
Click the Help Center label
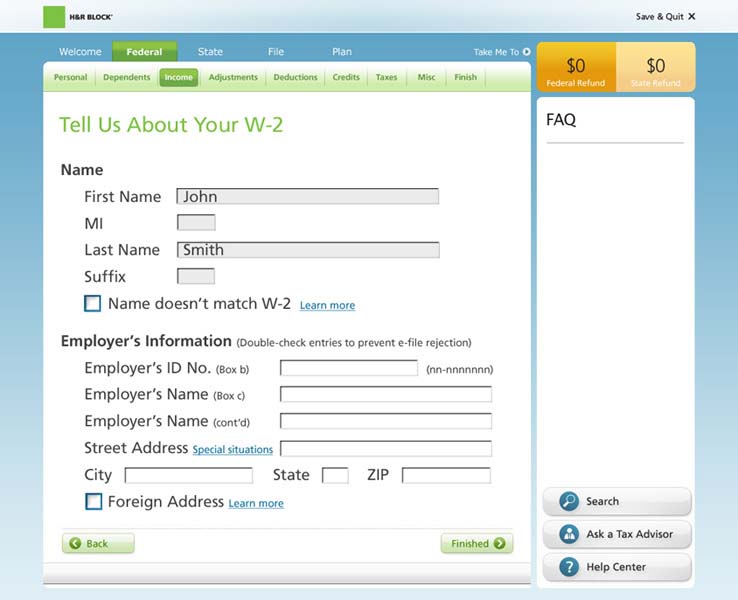[x=616, y=567]
